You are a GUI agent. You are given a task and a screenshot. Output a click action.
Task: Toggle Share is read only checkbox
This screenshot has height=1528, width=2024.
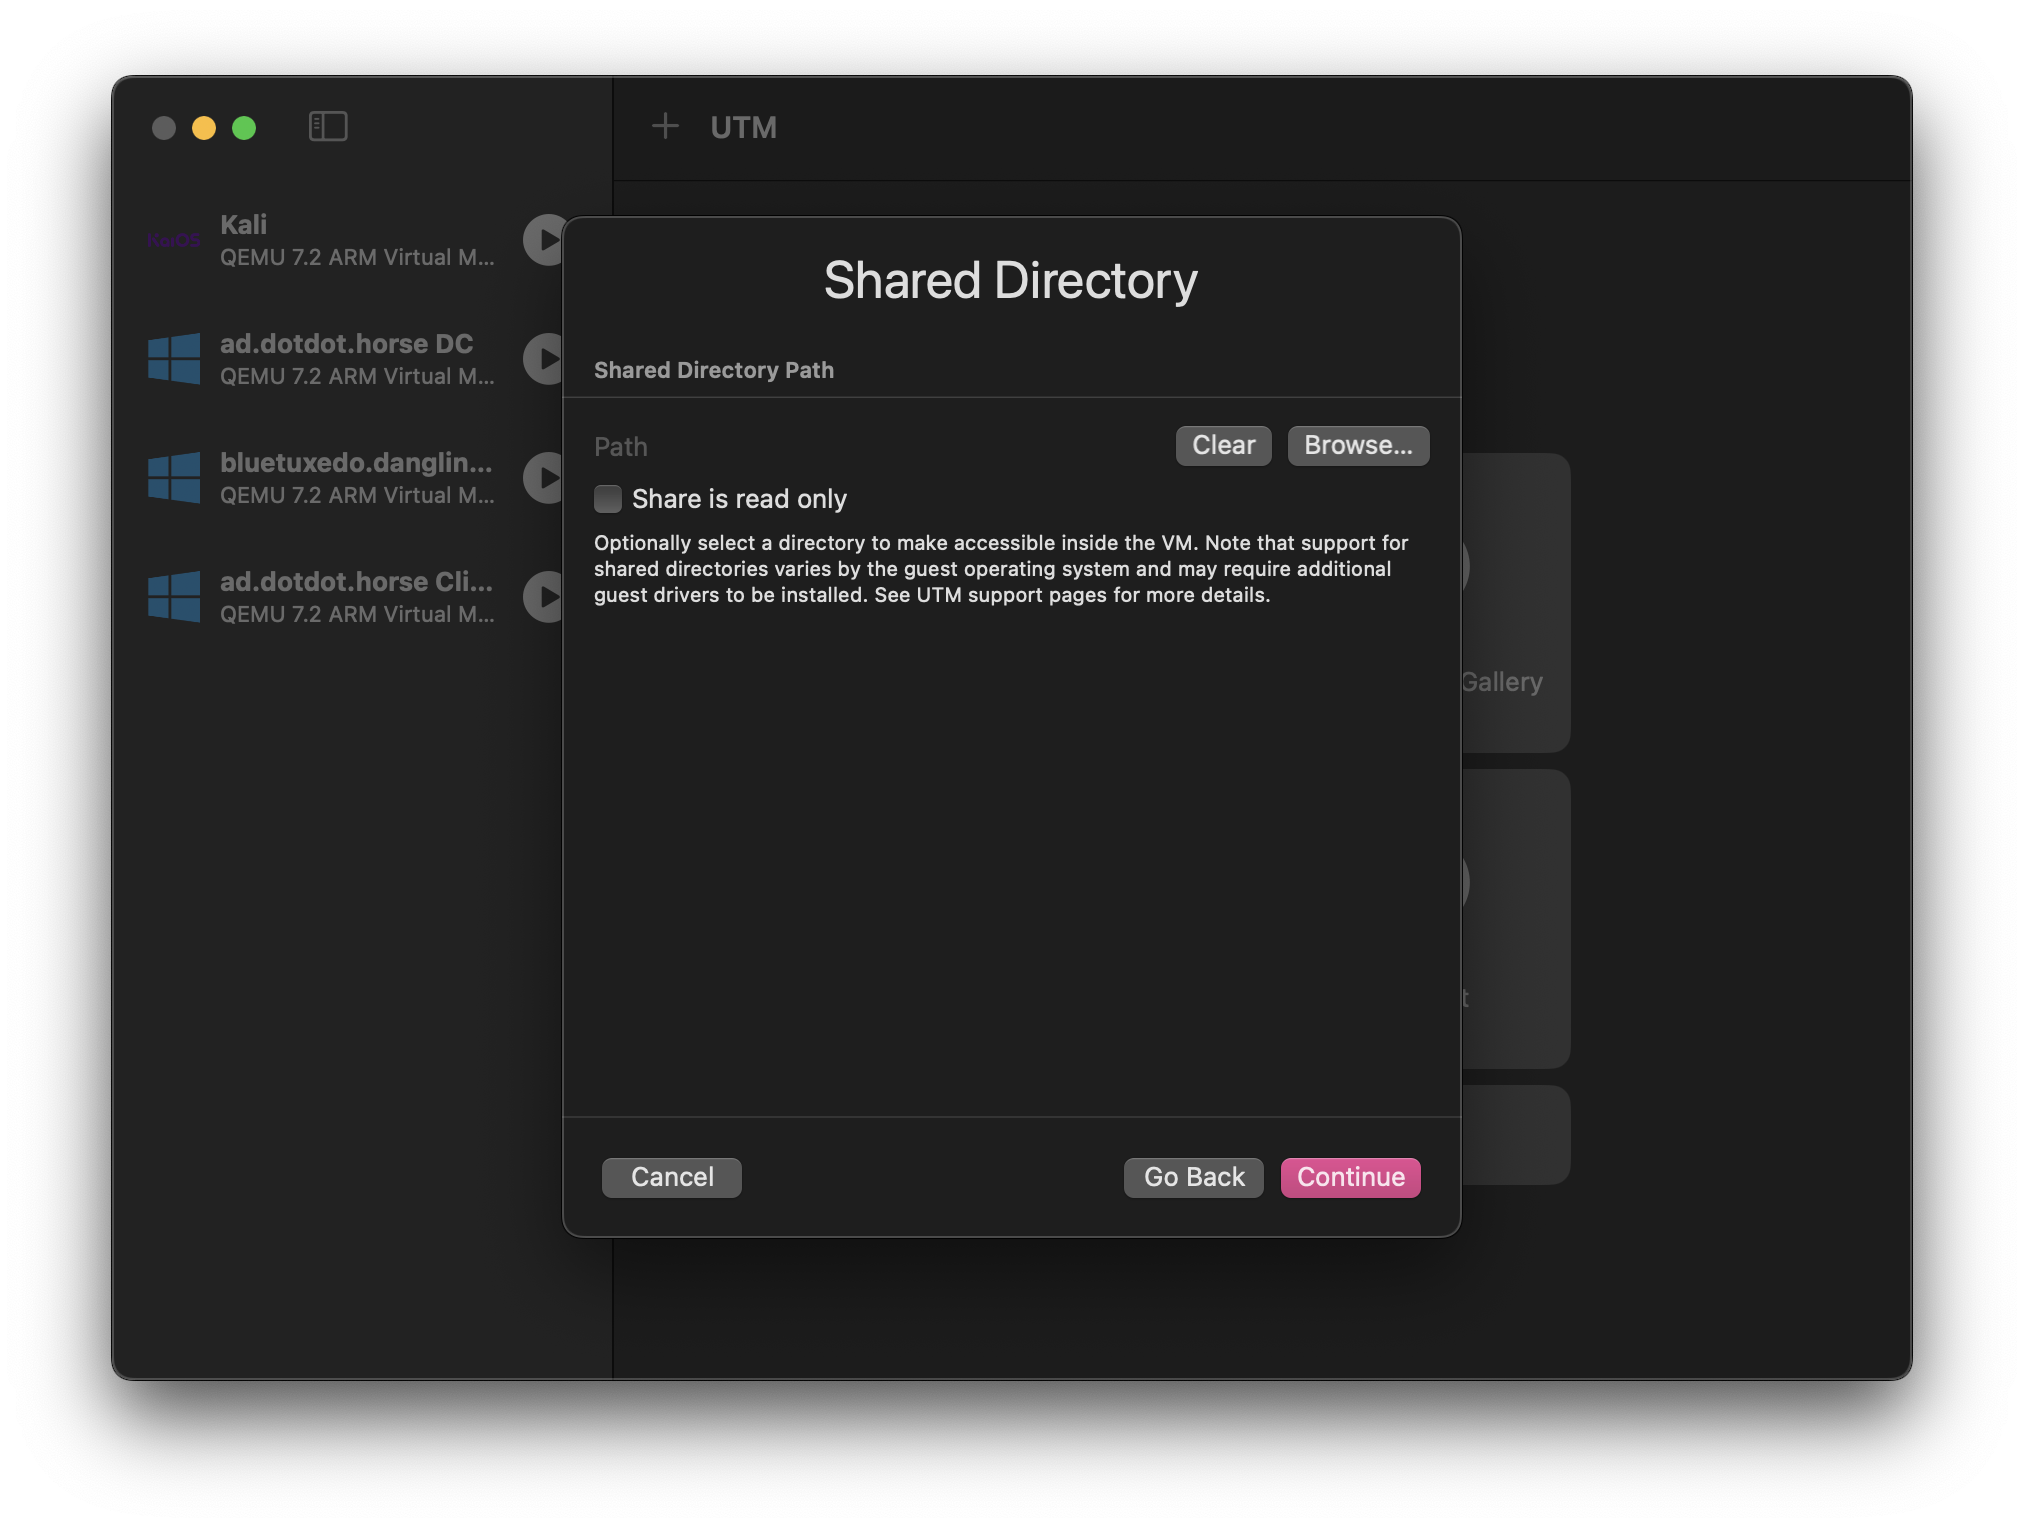(605, 498)
